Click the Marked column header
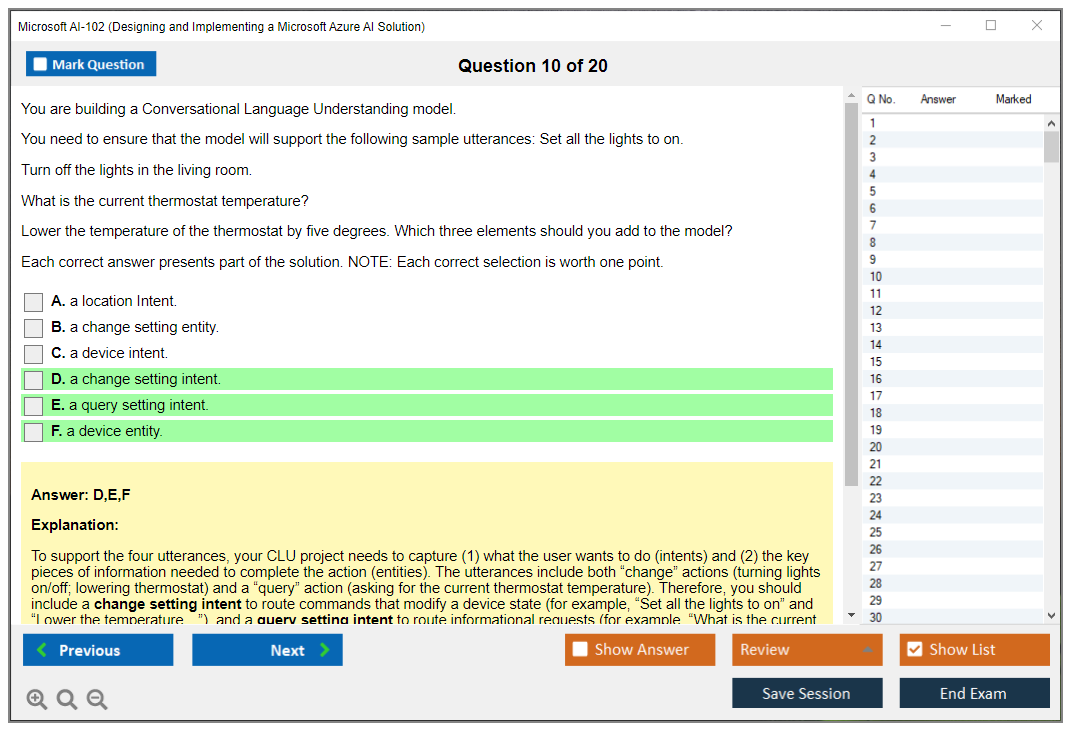Viewport: 1075px width, 735px height. click(x=1013, y=99)
